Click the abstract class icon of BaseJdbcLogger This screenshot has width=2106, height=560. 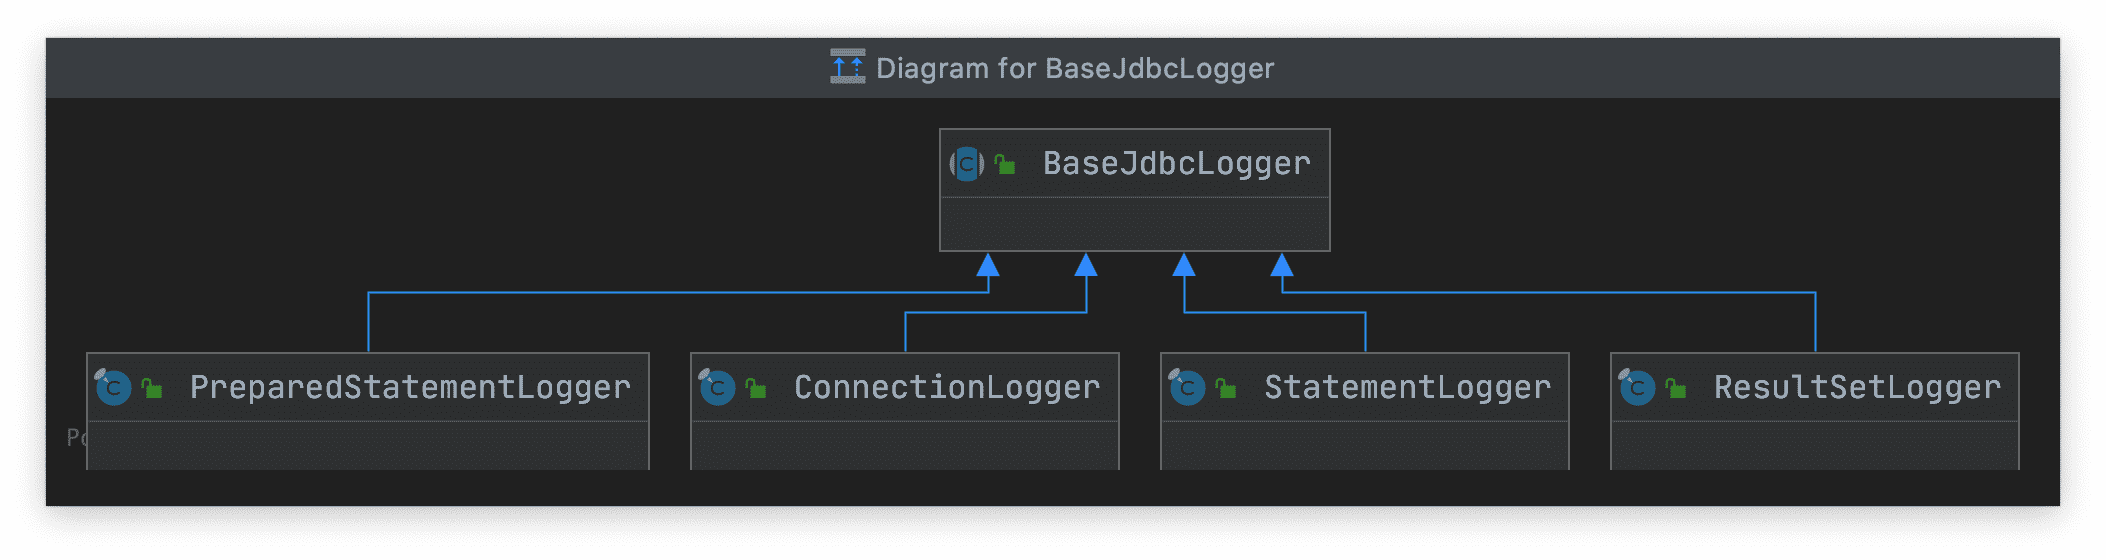967,164
